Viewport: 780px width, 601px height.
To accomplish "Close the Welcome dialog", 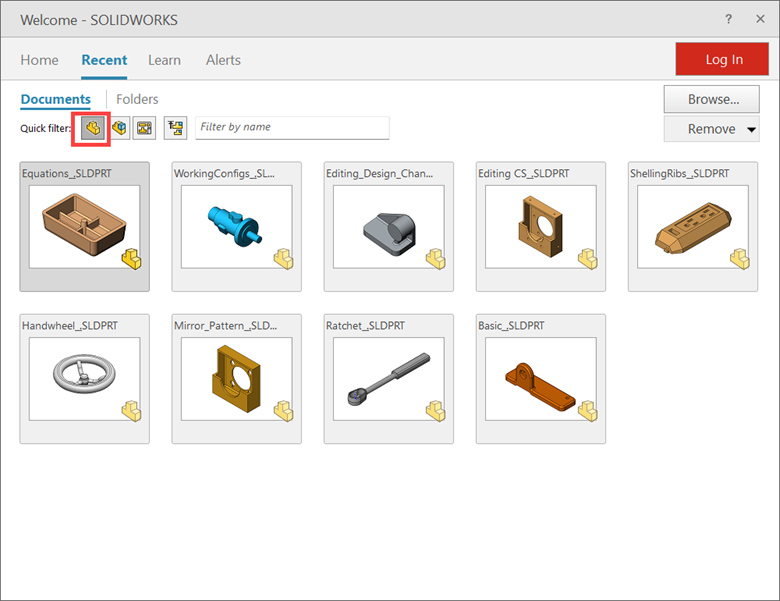I will tap(760, 19).
